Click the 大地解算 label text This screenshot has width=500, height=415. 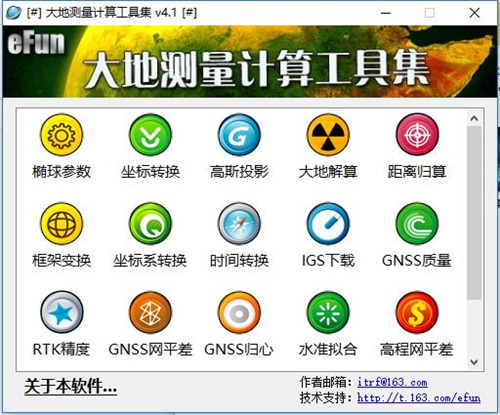(x=328, y=172)
